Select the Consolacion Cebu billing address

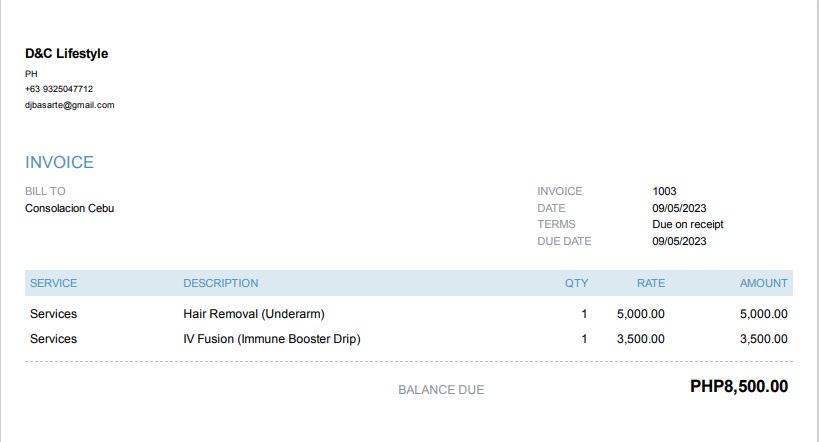[69, 208]
